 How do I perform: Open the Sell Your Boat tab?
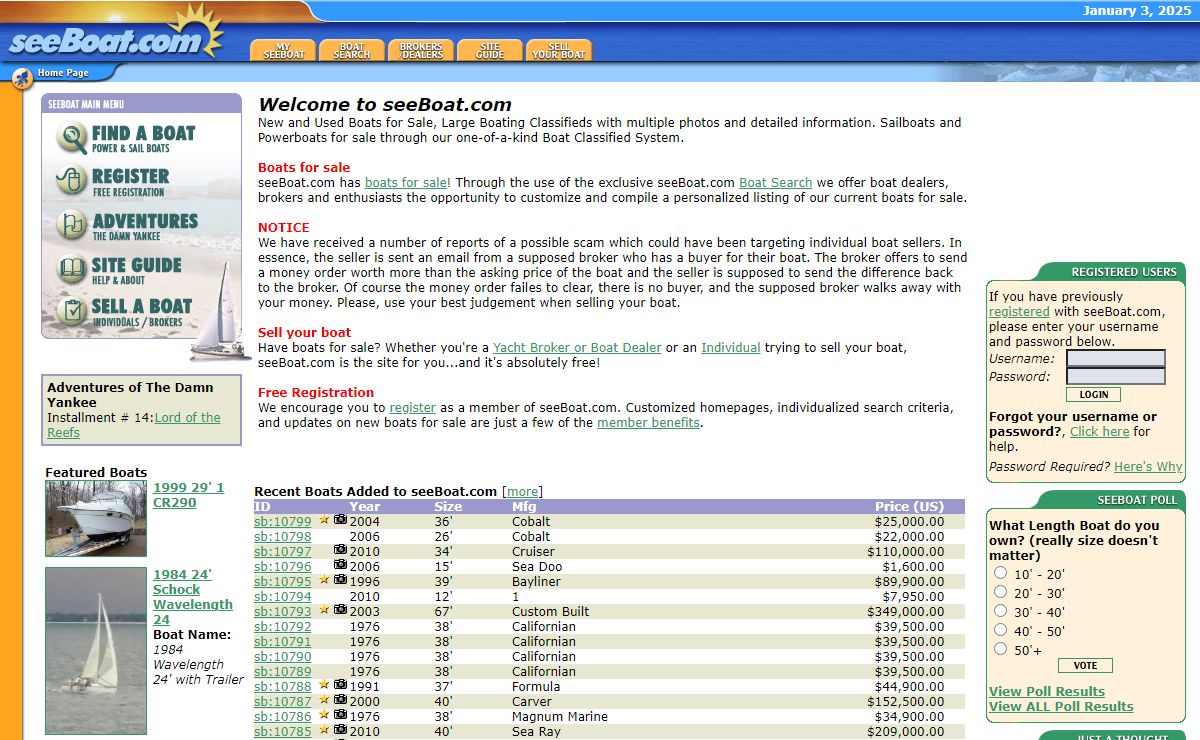[559, 50]
